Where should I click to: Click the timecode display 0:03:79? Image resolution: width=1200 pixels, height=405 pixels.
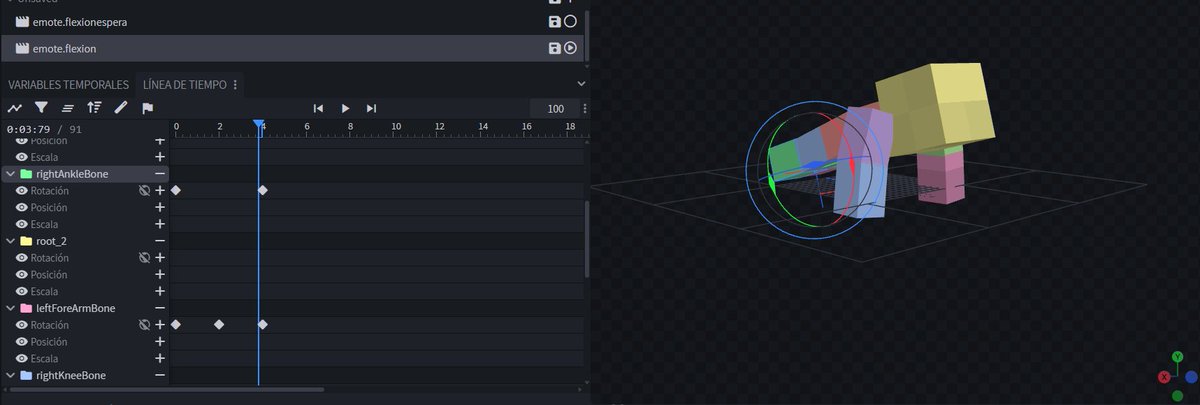29,130
